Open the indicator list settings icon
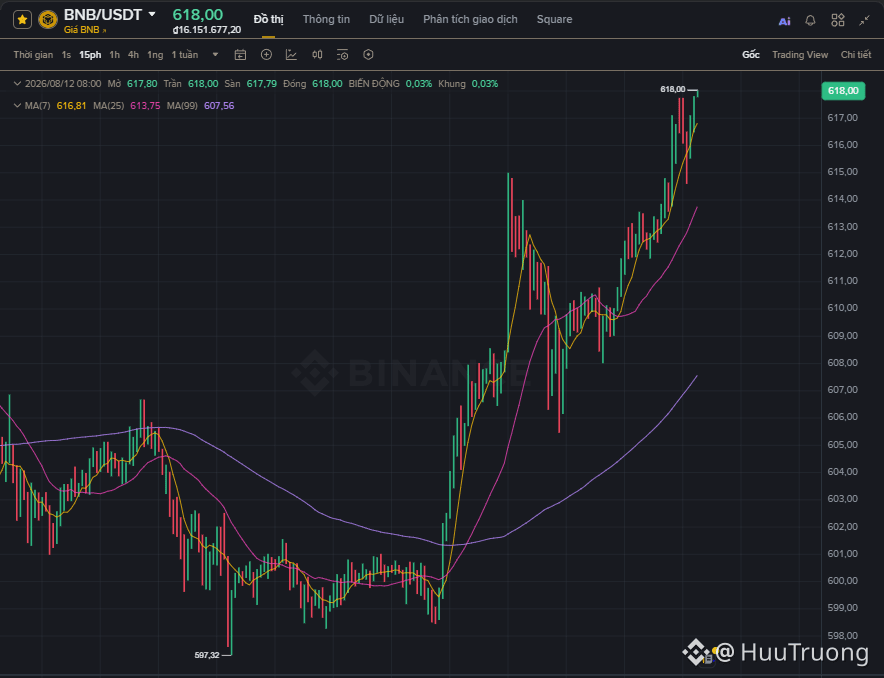 342,55
